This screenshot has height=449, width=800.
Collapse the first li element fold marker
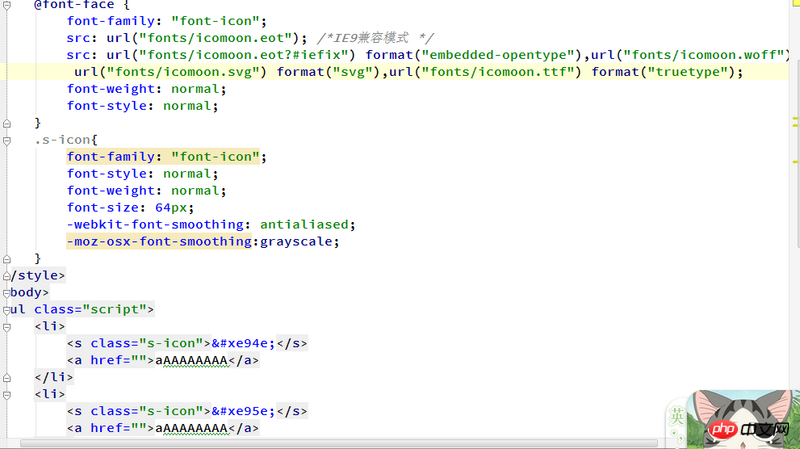(x=7, y=327)
